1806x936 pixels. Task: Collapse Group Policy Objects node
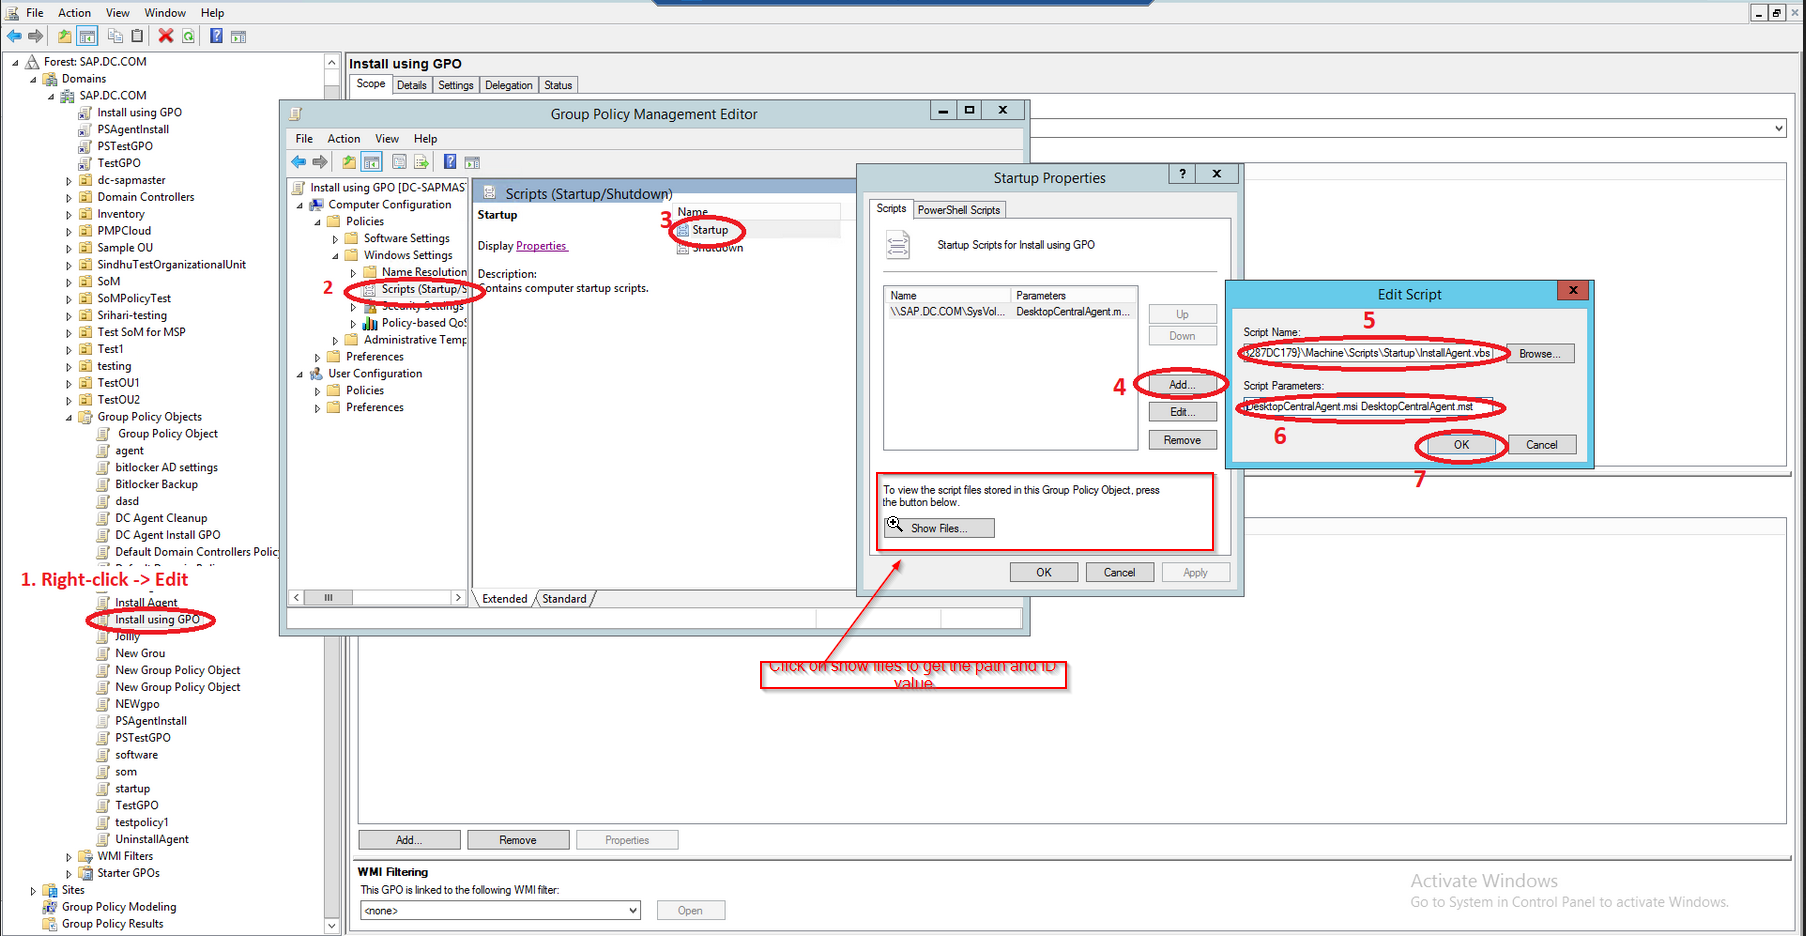click(69, 418)
